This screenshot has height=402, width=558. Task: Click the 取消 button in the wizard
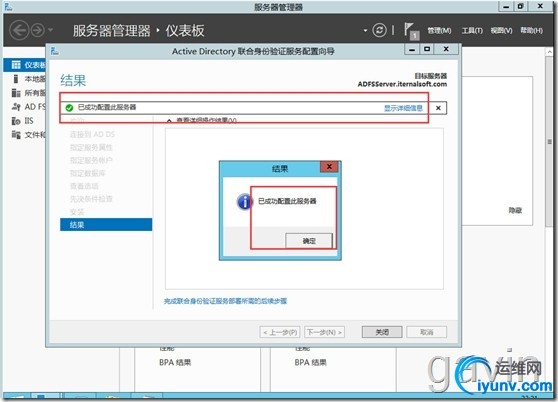(x=427, y=332)
